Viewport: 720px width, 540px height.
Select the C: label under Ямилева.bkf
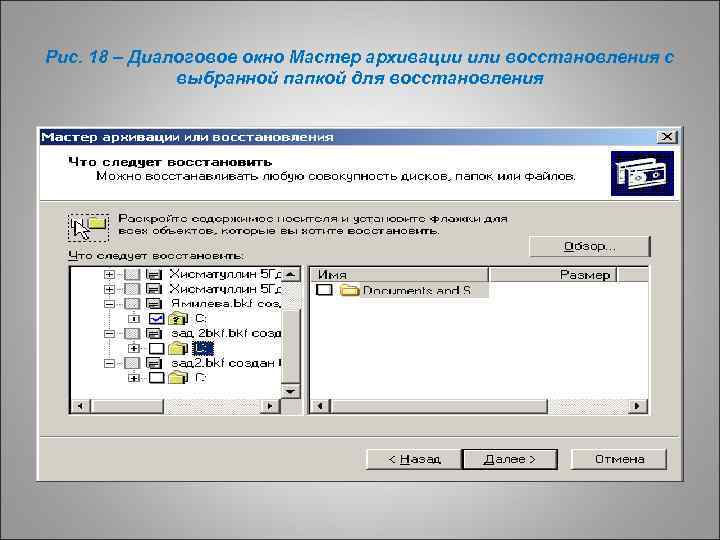click(201, 318)
